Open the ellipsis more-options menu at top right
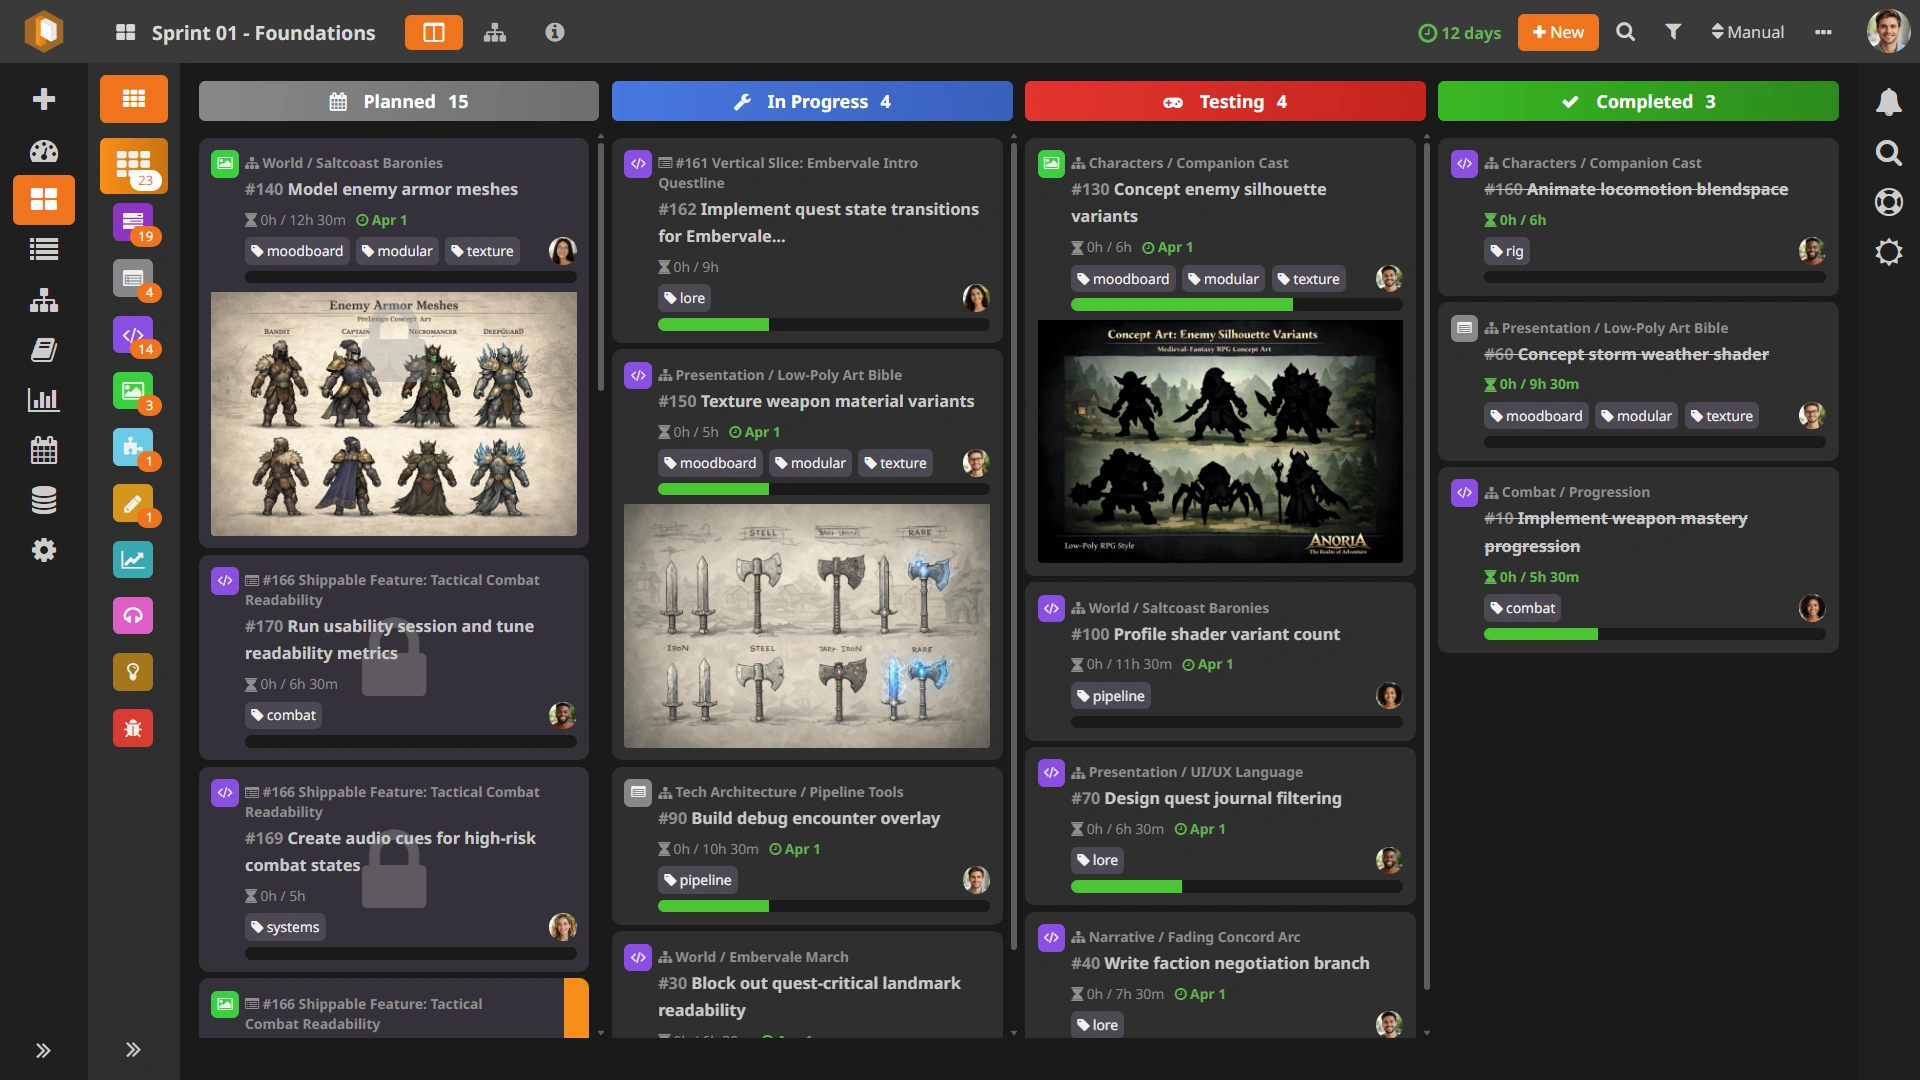The image size is (1920, 1080). click(1823, 31)
